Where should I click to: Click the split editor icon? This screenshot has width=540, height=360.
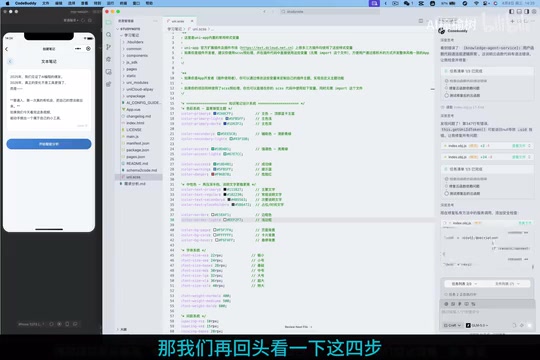(421, 21)
